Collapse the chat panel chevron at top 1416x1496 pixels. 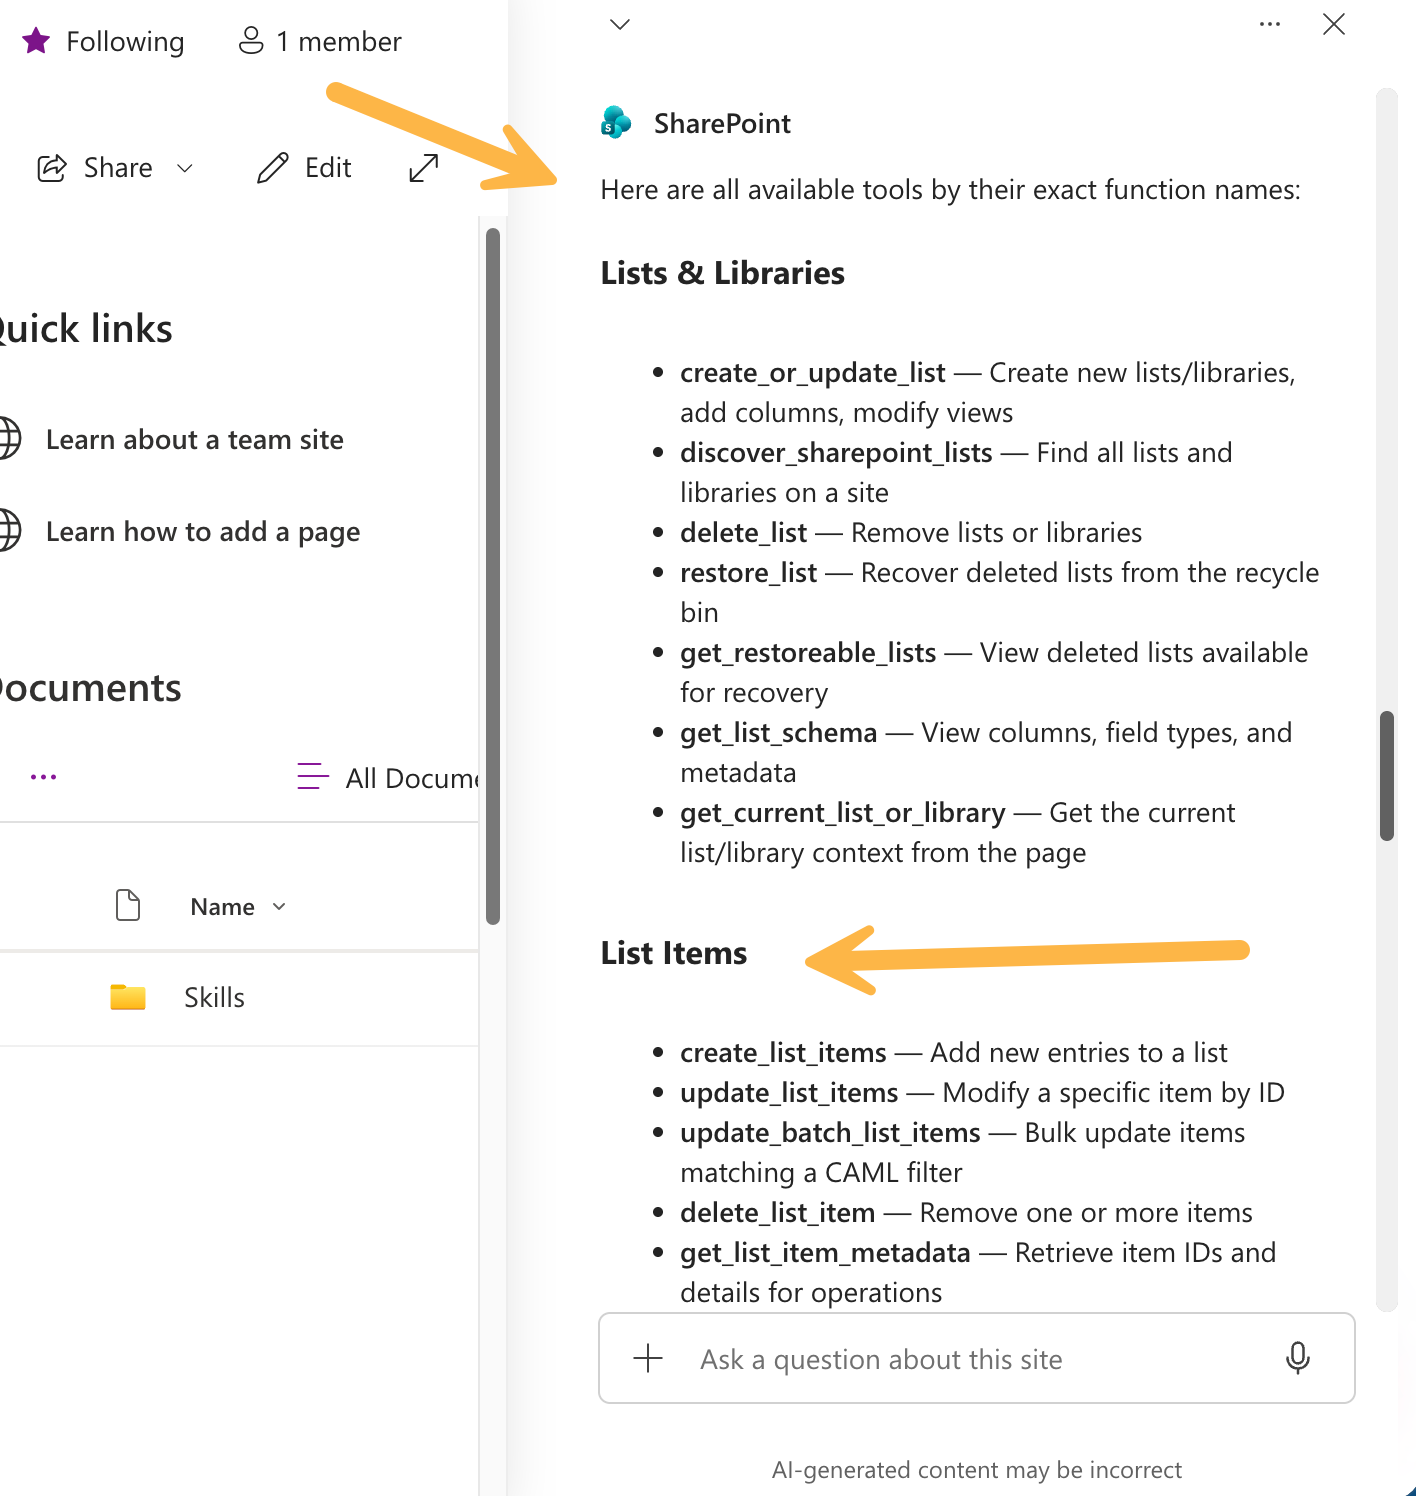(620, 24)
